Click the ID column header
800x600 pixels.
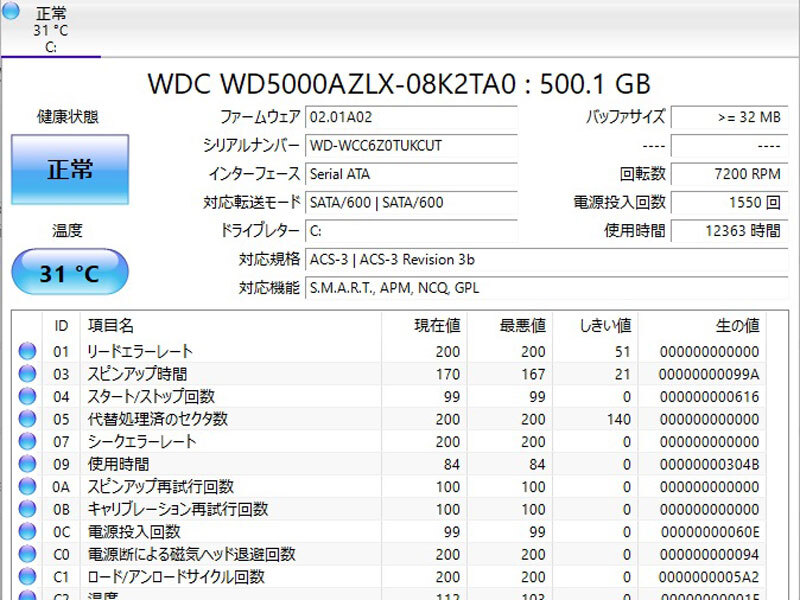coord(61,326)
